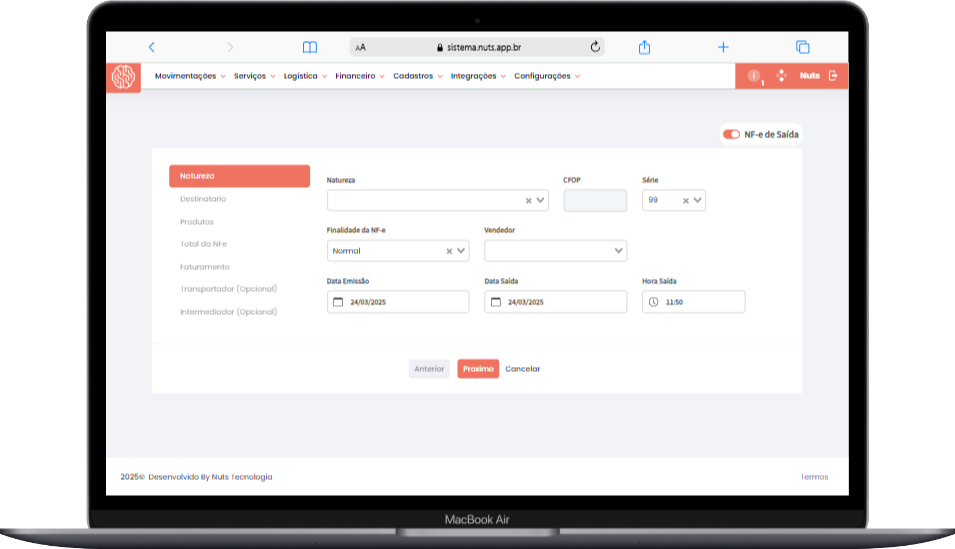Open the Financeiro menu
The width and height of the screenshot is (955, 549).
pyautogui.click(x=359, y=76)
